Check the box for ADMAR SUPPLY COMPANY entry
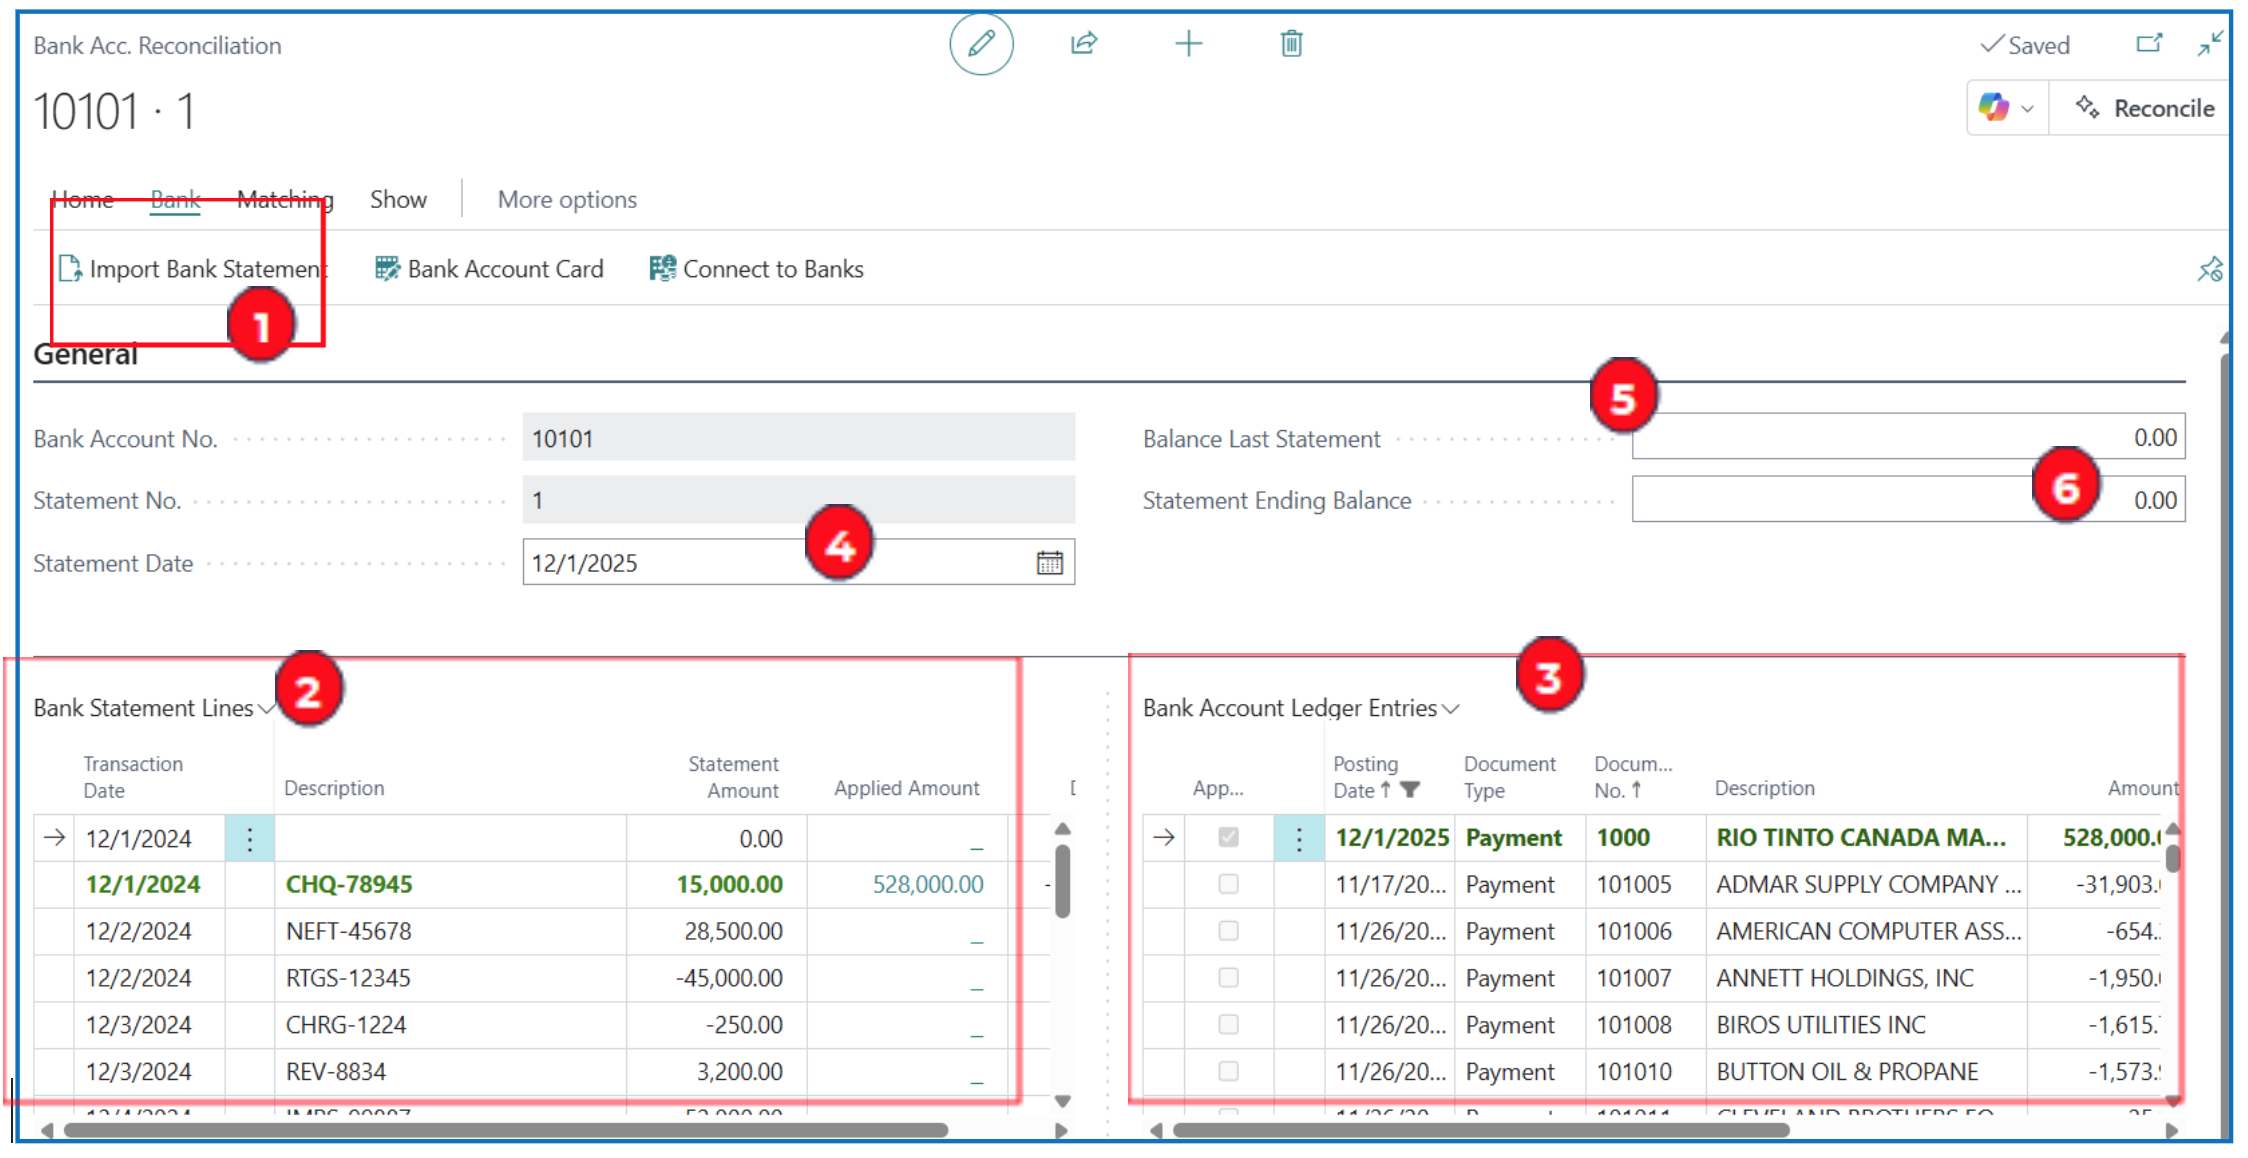The width and height of the screenshot is (2248, 1158). click(x=1228, y=884)
